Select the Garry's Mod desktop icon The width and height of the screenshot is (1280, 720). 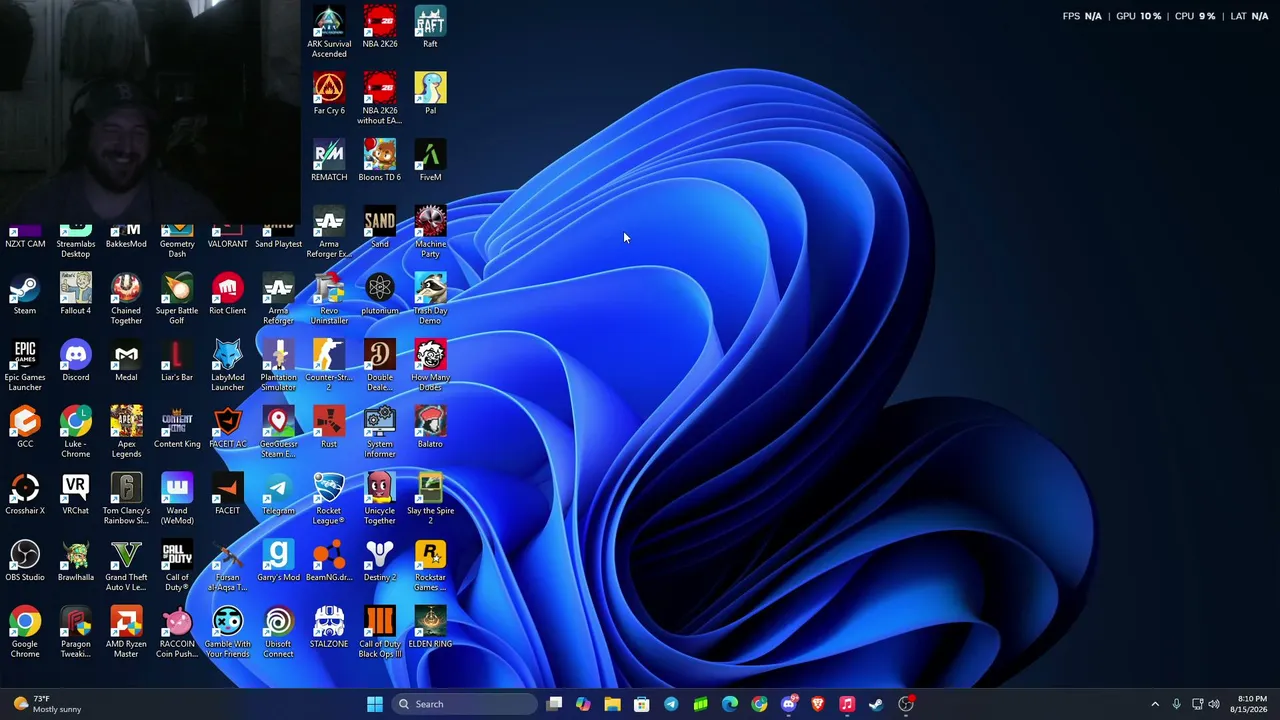click(278, 560)
